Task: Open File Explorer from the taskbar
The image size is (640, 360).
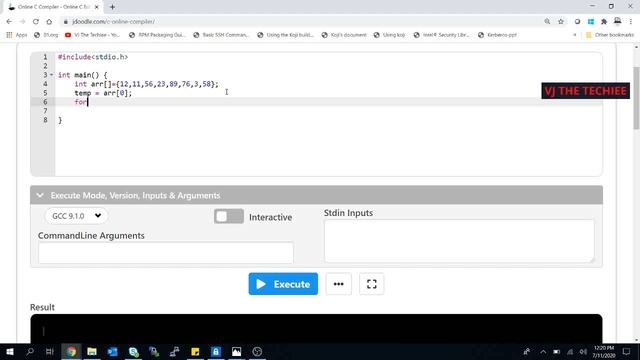Action: coord(92,351)
